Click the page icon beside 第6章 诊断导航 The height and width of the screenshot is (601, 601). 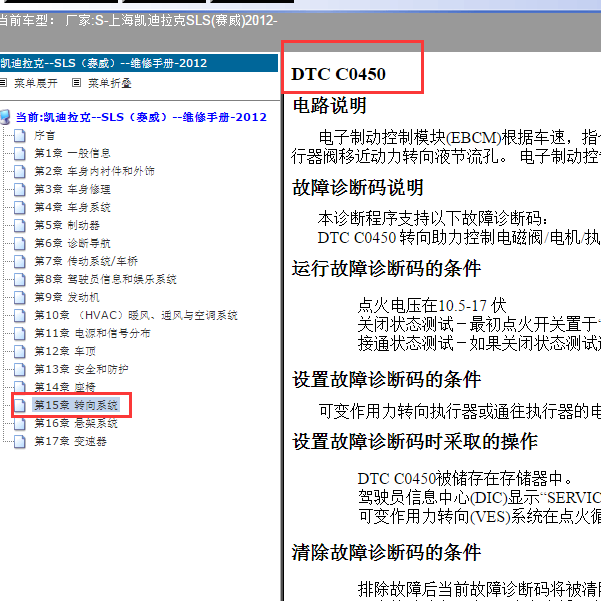click(20, 243)
